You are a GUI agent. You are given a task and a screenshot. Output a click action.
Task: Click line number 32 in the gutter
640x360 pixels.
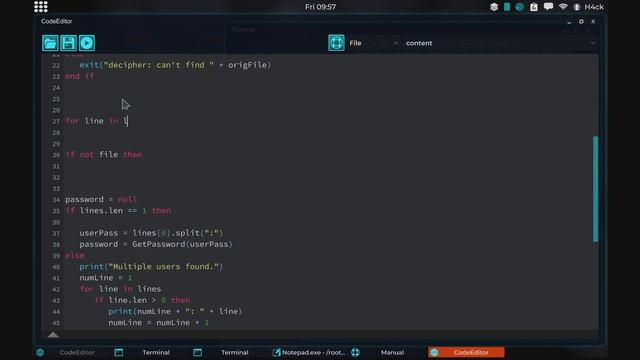tap(56, 178)
